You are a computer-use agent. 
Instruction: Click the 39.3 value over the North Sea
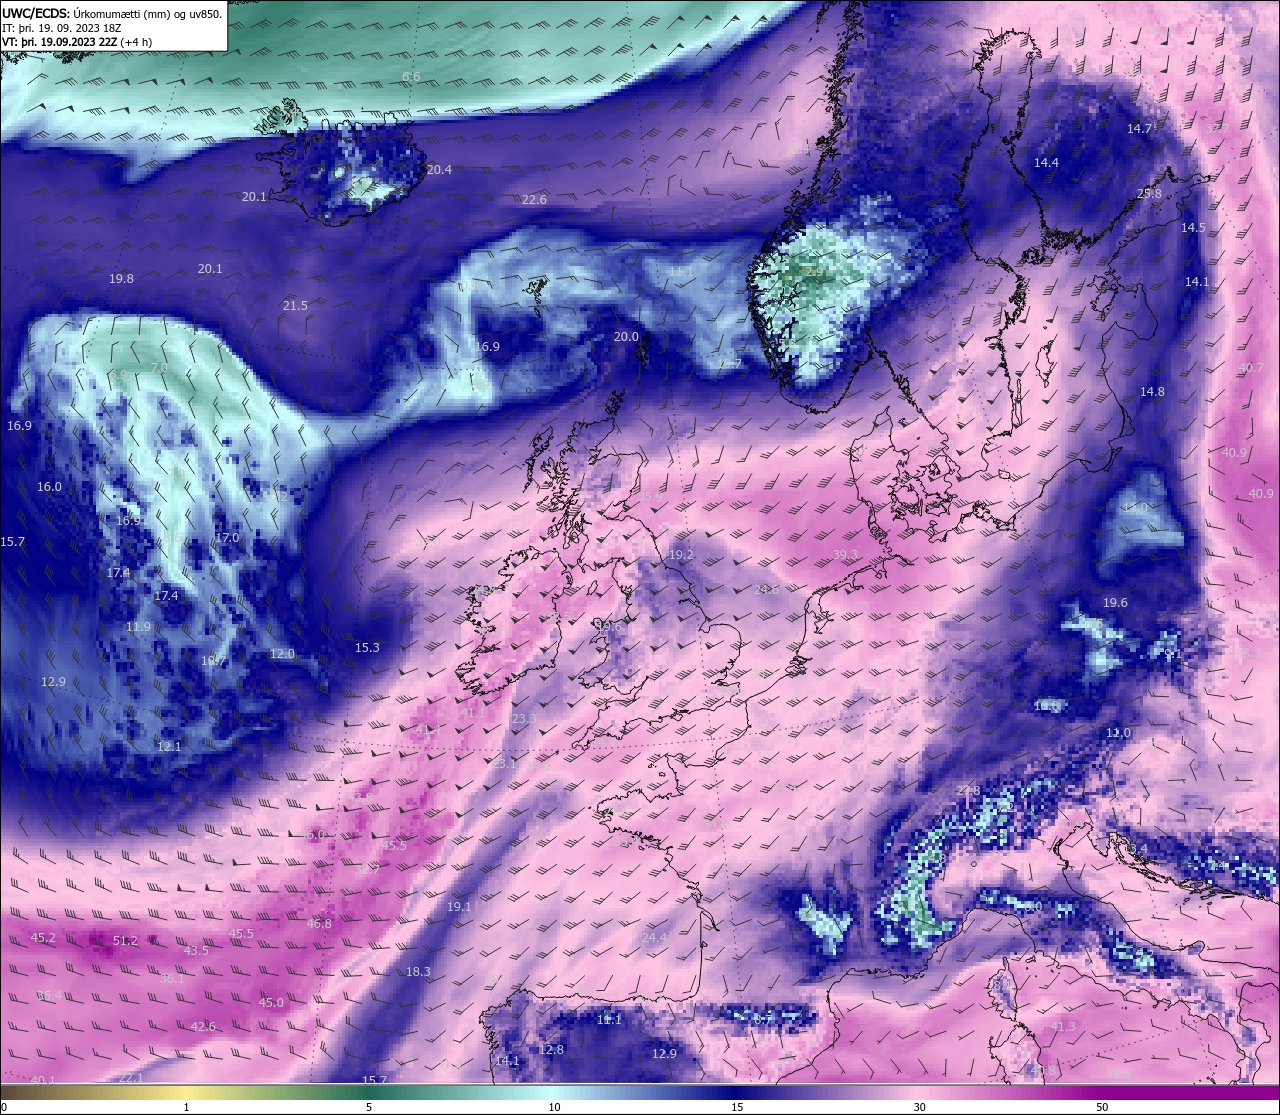(845, 555)
